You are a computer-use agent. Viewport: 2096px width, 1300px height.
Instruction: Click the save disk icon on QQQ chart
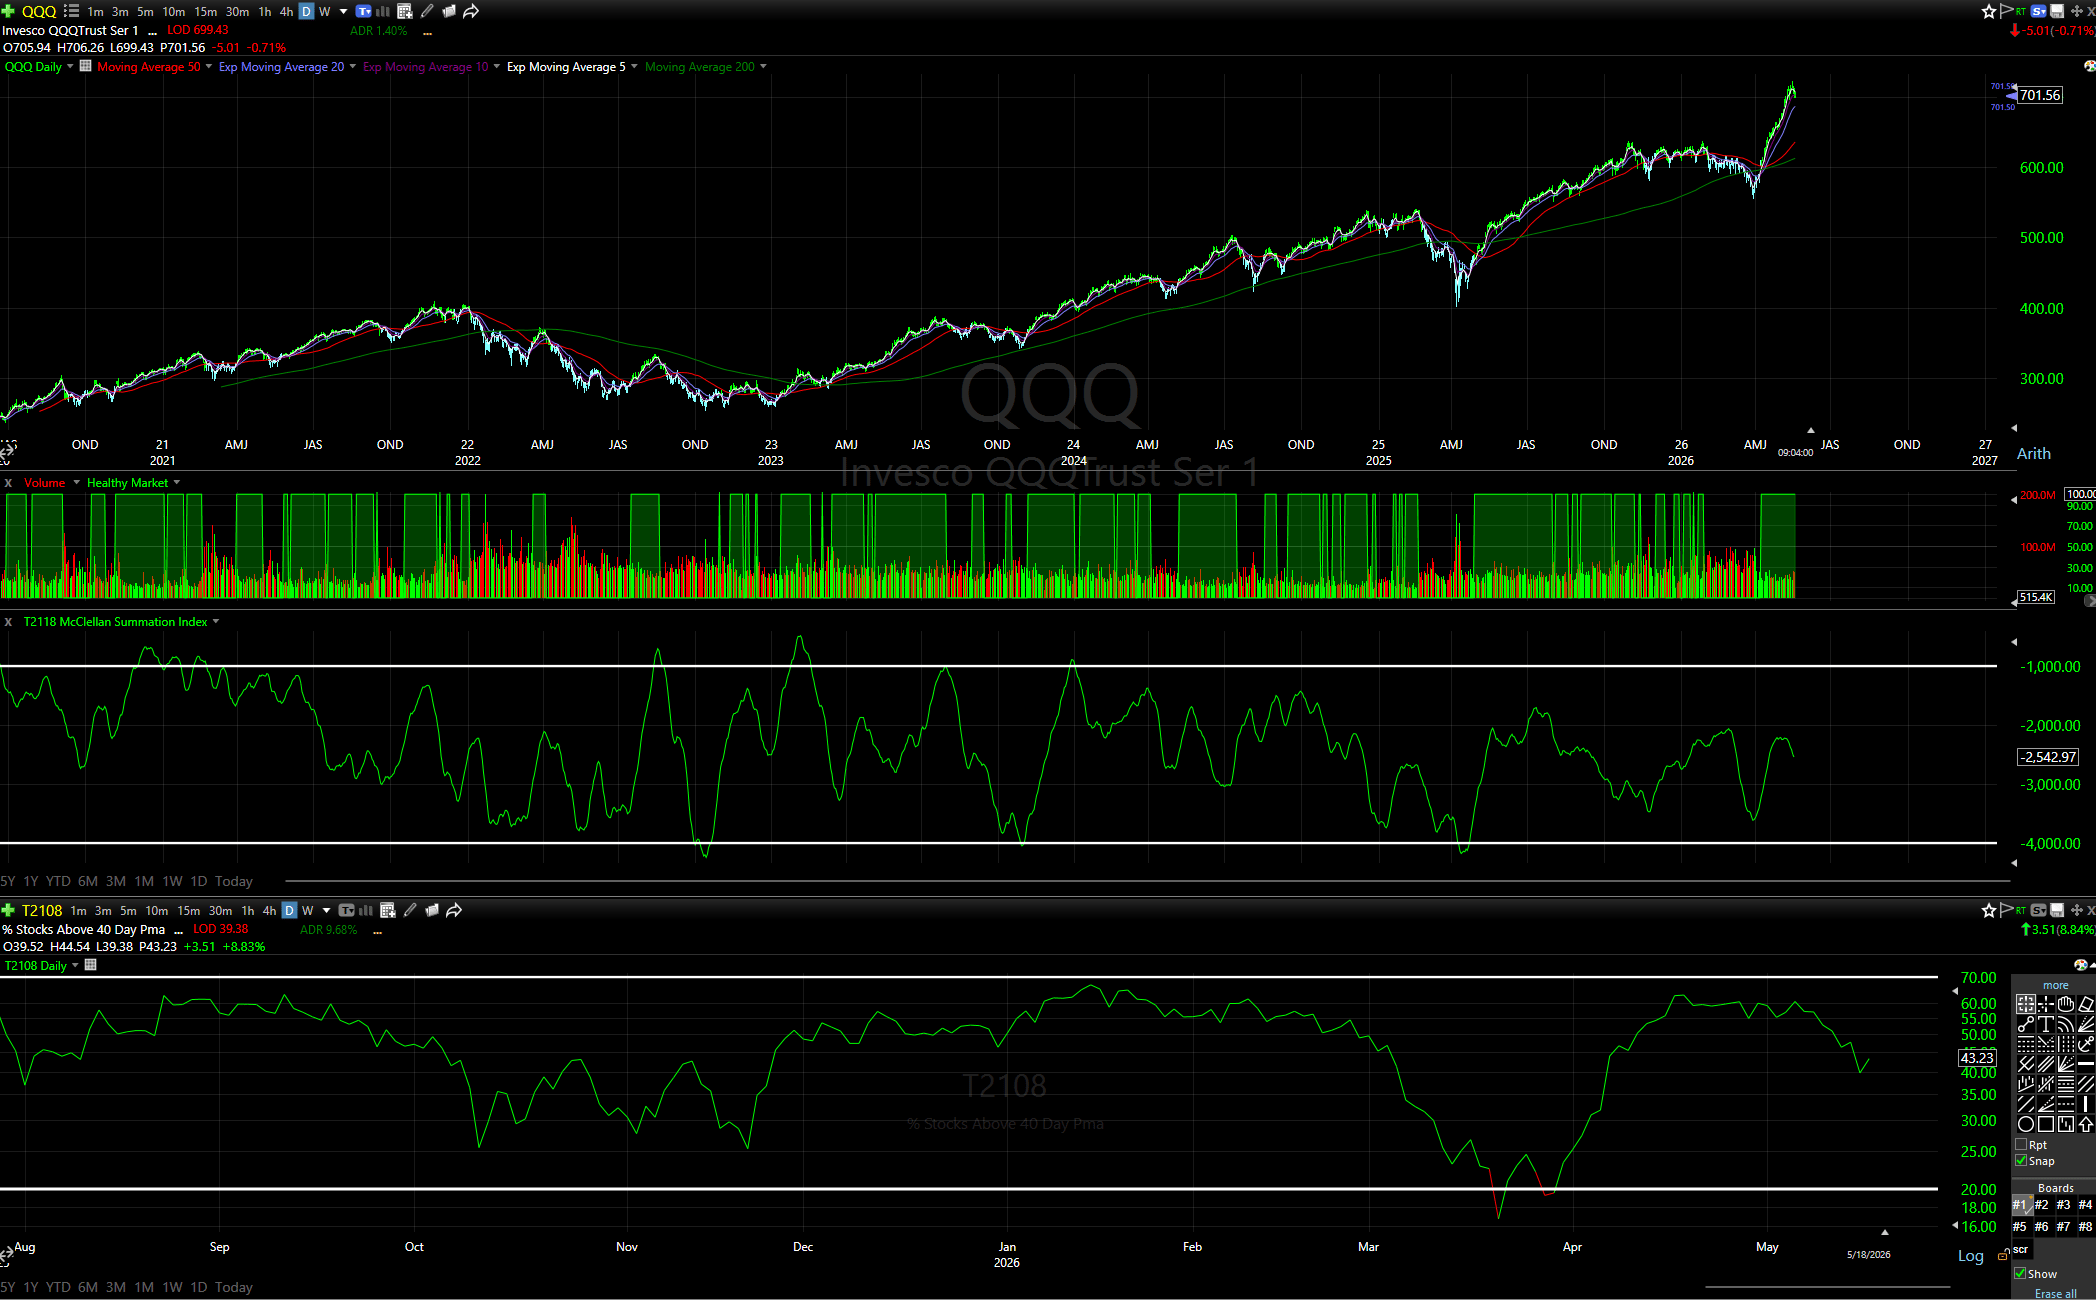pos(2057,11)
